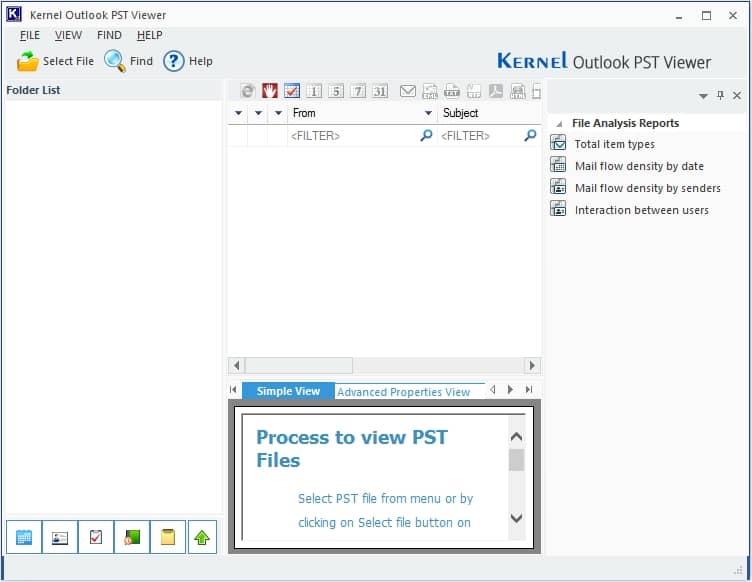The image size is (752, 582).
Task: Click the red hand stop icon
Action: coord(270,91)
